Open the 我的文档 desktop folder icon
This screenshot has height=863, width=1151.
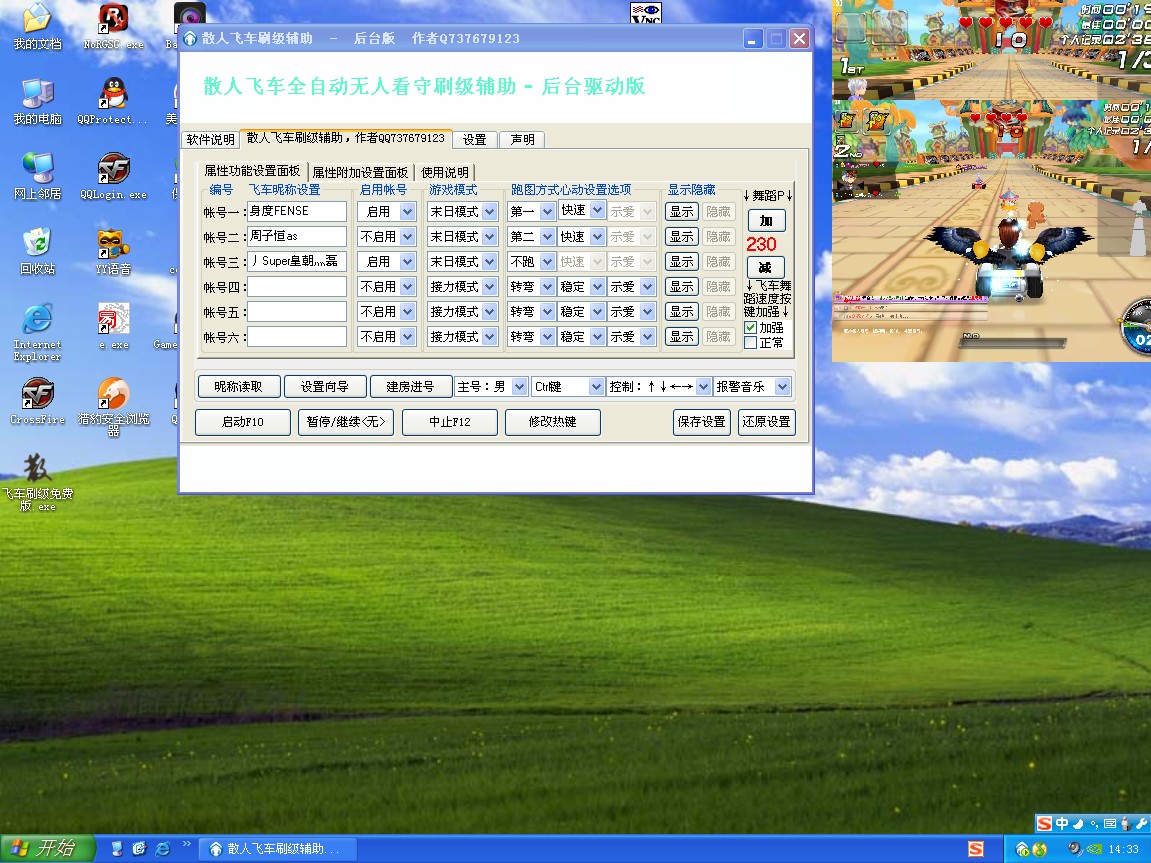click(x=37, y=26)
